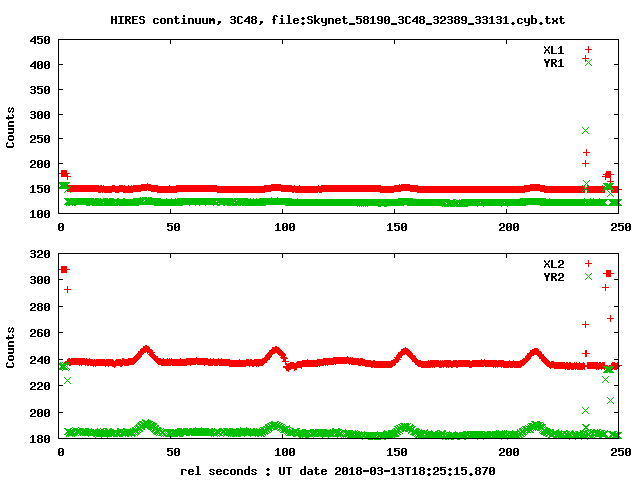Viewport: 640px width, 480px height.
Task: Click the 50 x-axis tick under the upper plot
Action: coord(173,227)
